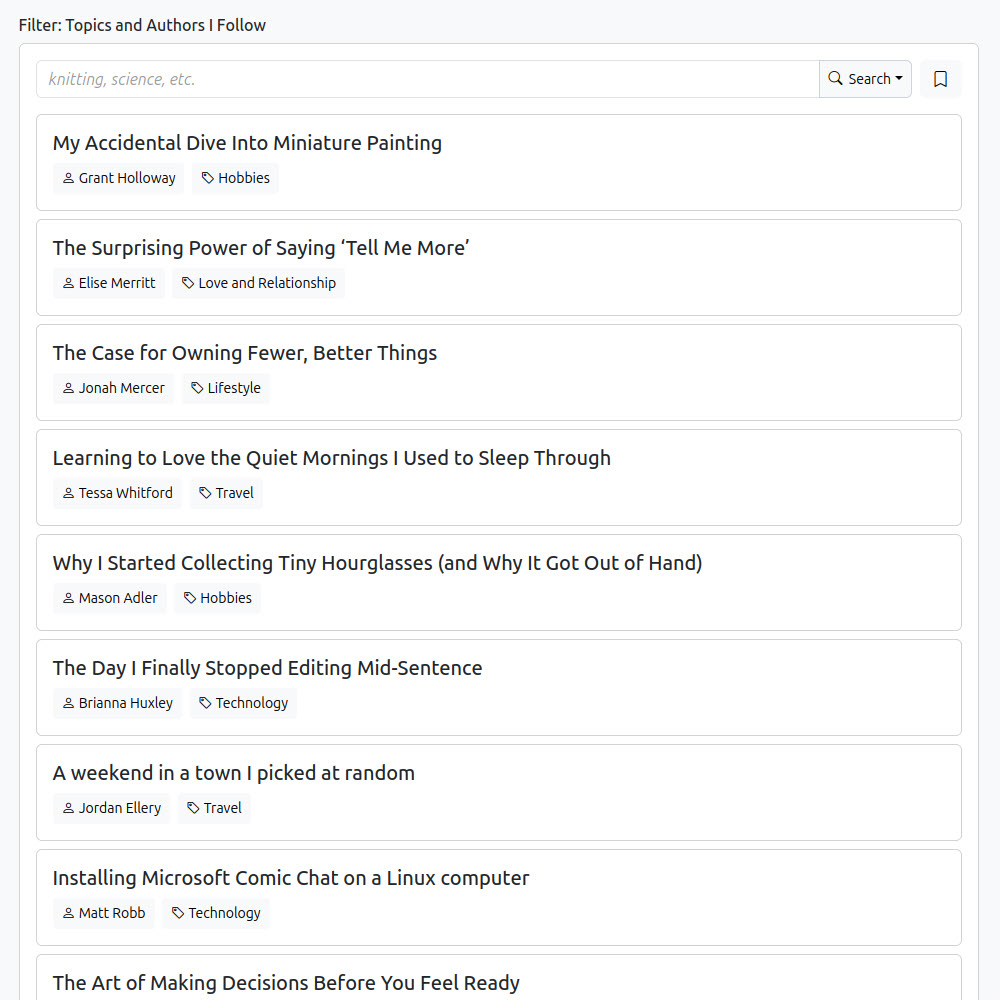This screenshot has width=1000, height=1000.
Task: Click the bookmark icon beside Search
Action: [940, 79]
